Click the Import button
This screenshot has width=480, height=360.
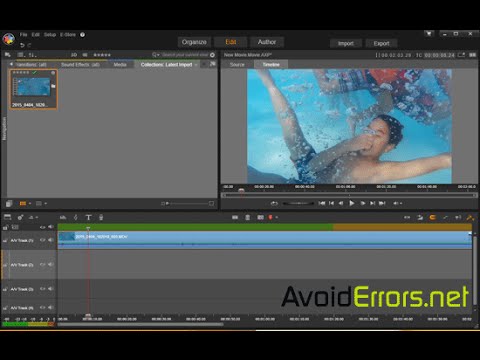point(346,43)
